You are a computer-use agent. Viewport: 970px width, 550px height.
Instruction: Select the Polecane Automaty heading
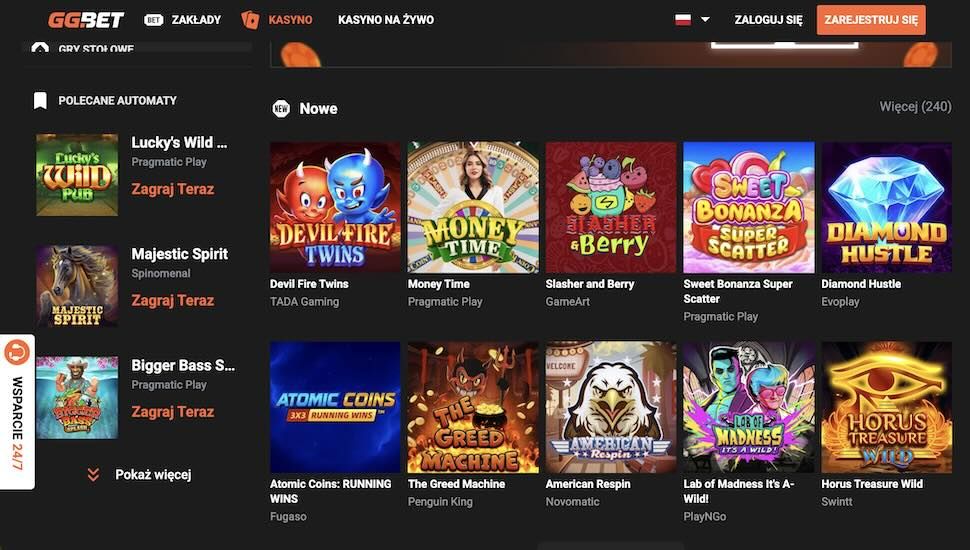118,100
